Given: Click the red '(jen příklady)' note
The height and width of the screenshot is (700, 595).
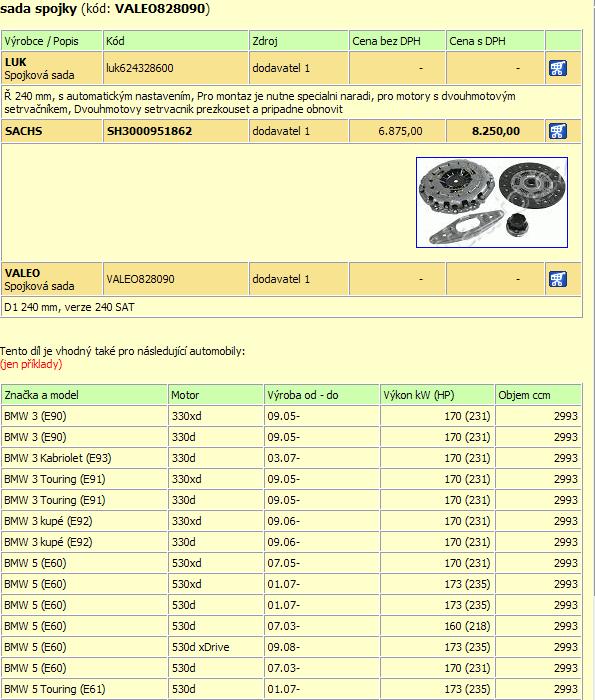Looking at the screenshot, I should tap(31, 364).
